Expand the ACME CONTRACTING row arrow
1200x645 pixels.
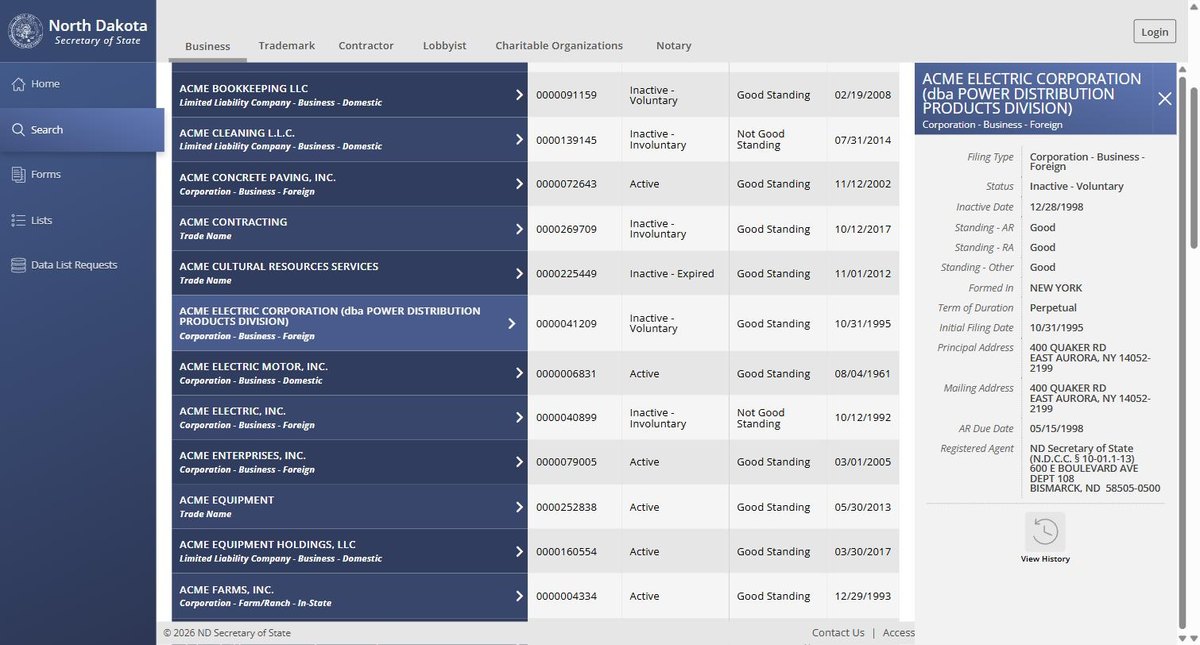coord(519,229)
